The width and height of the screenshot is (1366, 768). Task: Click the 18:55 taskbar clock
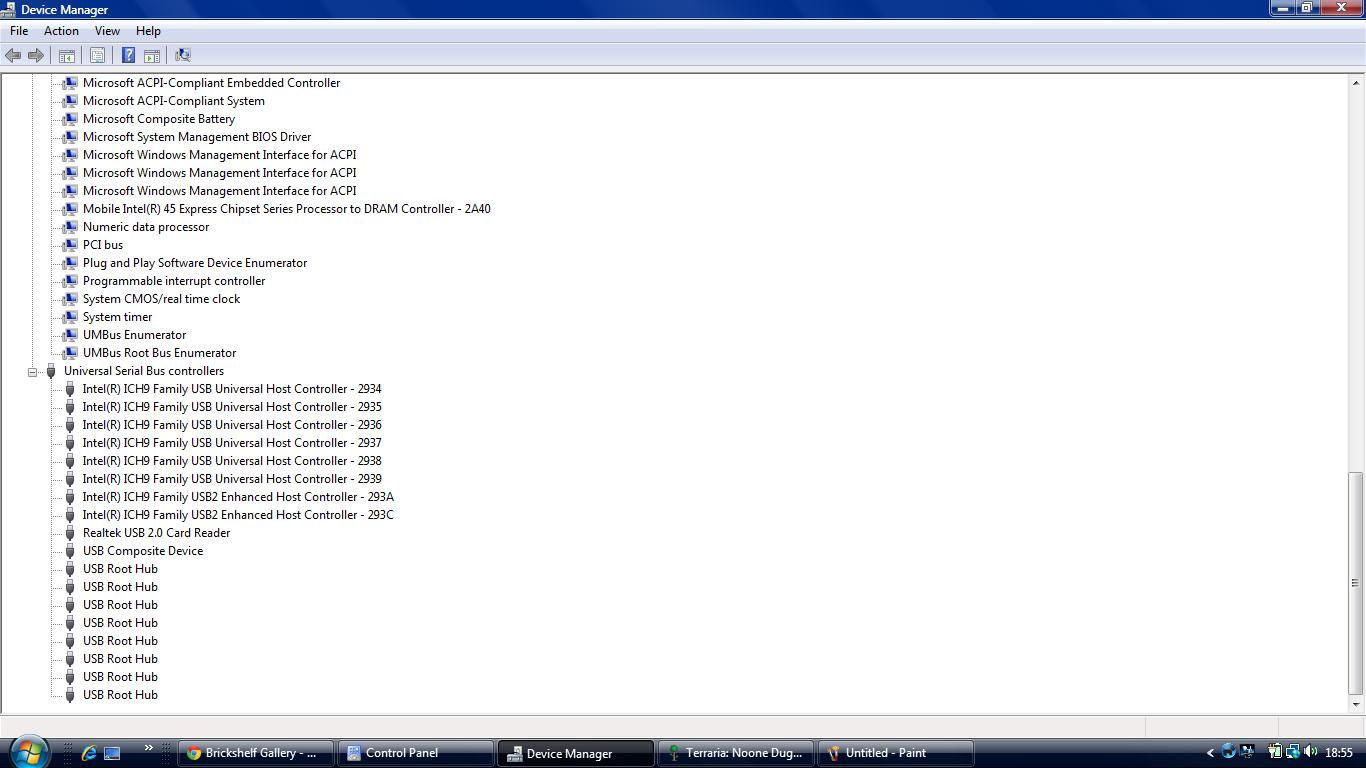(1339, 753)
